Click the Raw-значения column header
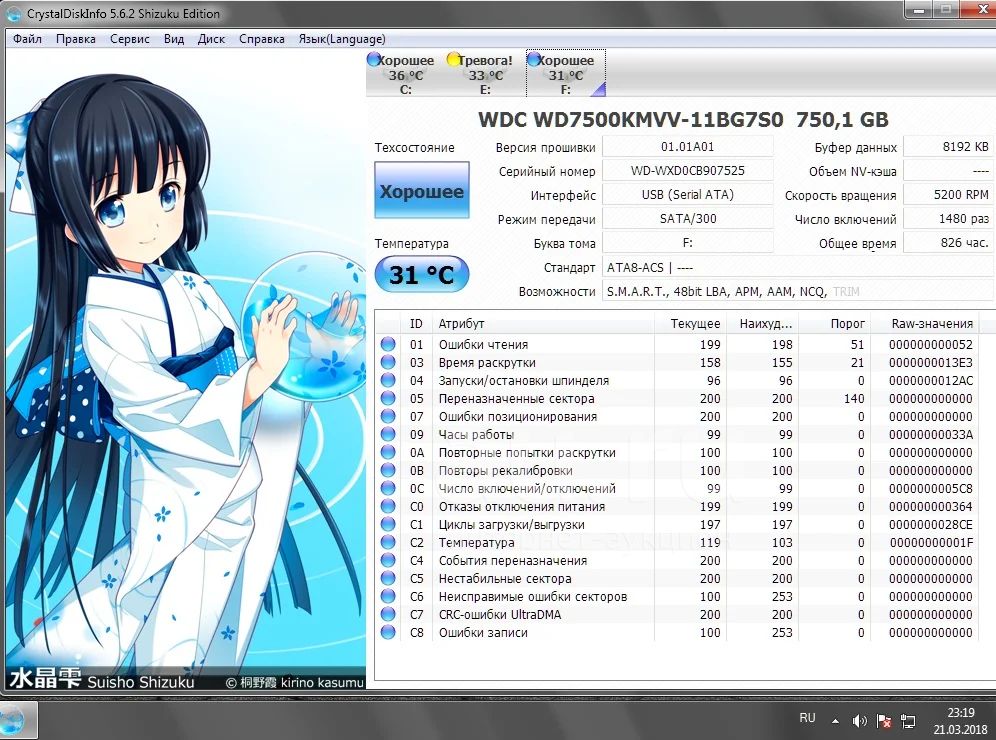 pos(924,323)
